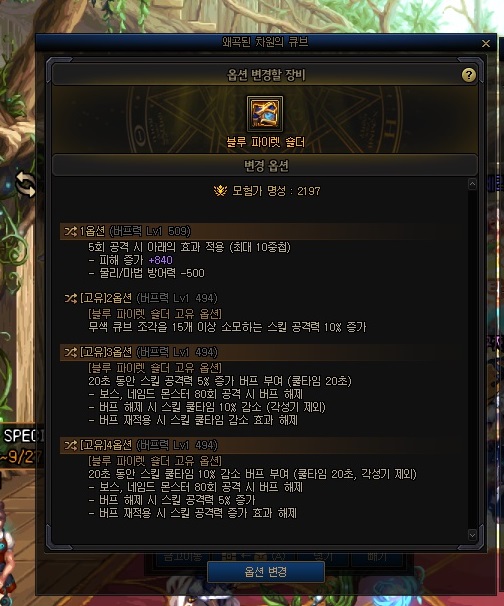Click the scrollbar up arrow
Image resolution: width=504 pixels, height=606 pixels.
[472, 184]
